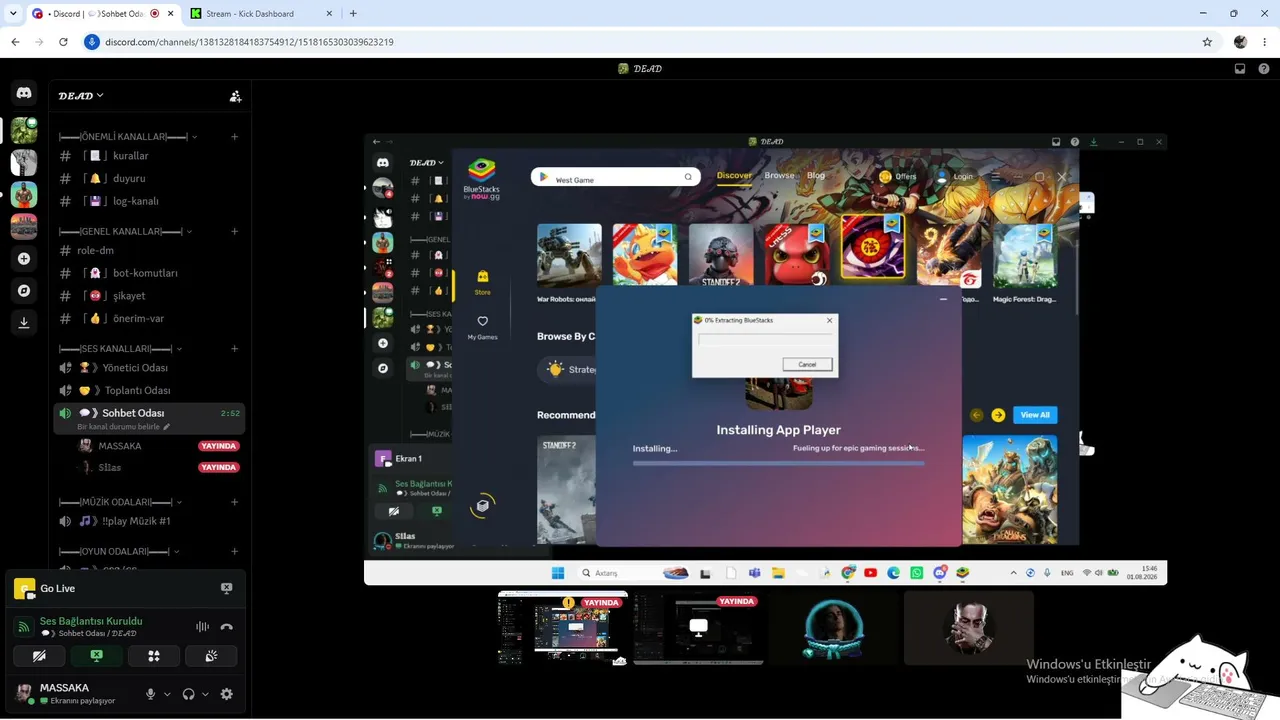The image size is (1280, 720).
Task: Click Add a Server plus icon
Action: click(x=24, y=258)
